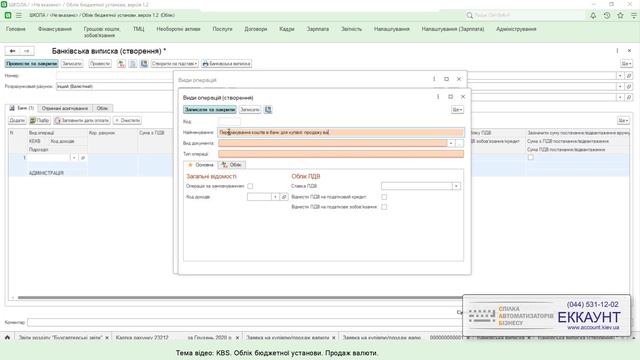Screen dimensions: 640x360
Task: Click Заповнити дату оплати button
Action: click(x=82, y=120)
